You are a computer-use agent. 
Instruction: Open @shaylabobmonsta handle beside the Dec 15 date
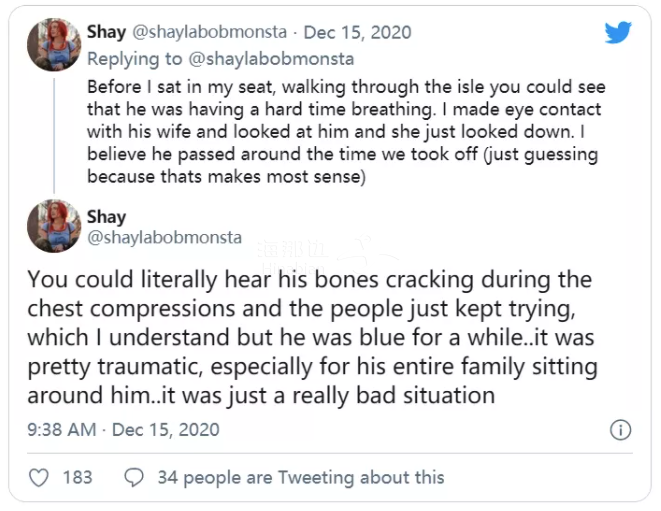point(216,31)
